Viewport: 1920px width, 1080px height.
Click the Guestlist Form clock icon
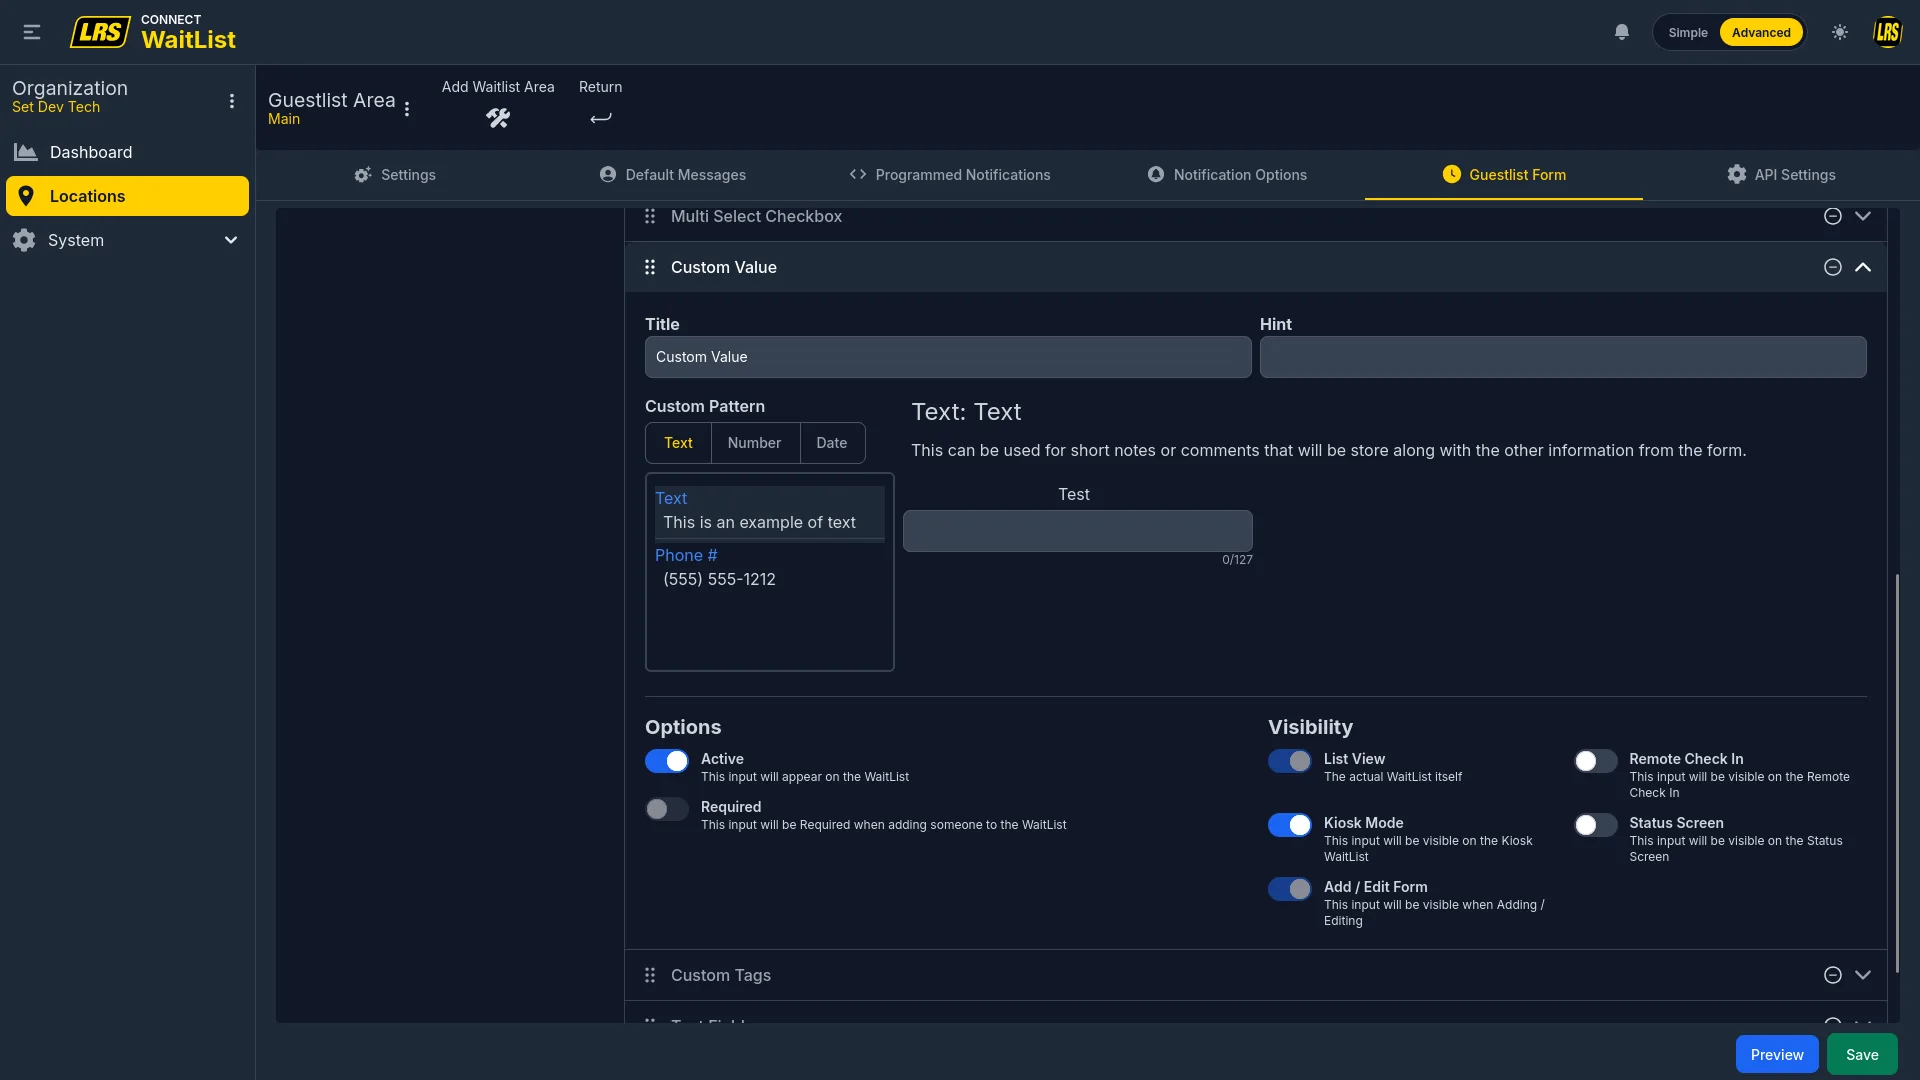(1452, 174)
